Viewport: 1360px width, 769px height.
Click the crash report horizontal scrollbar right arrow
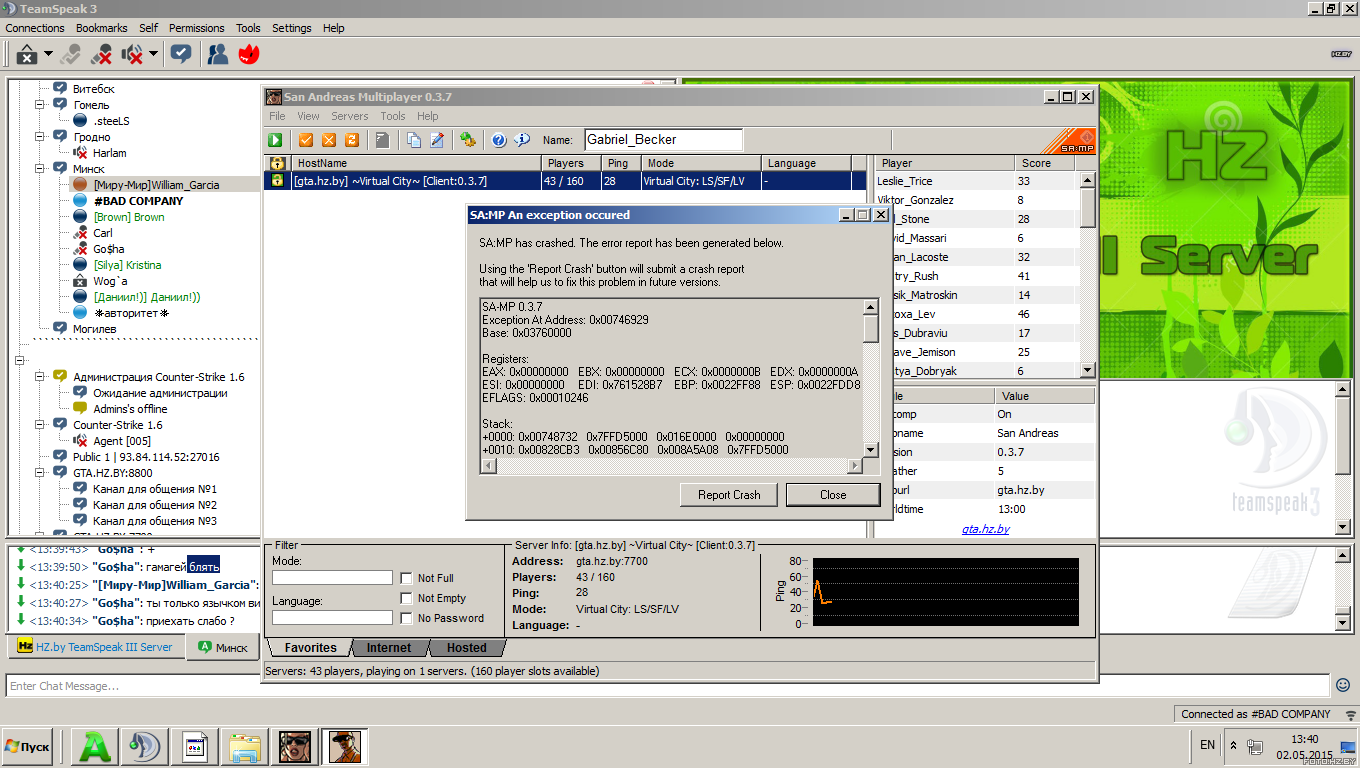(855, 466)
